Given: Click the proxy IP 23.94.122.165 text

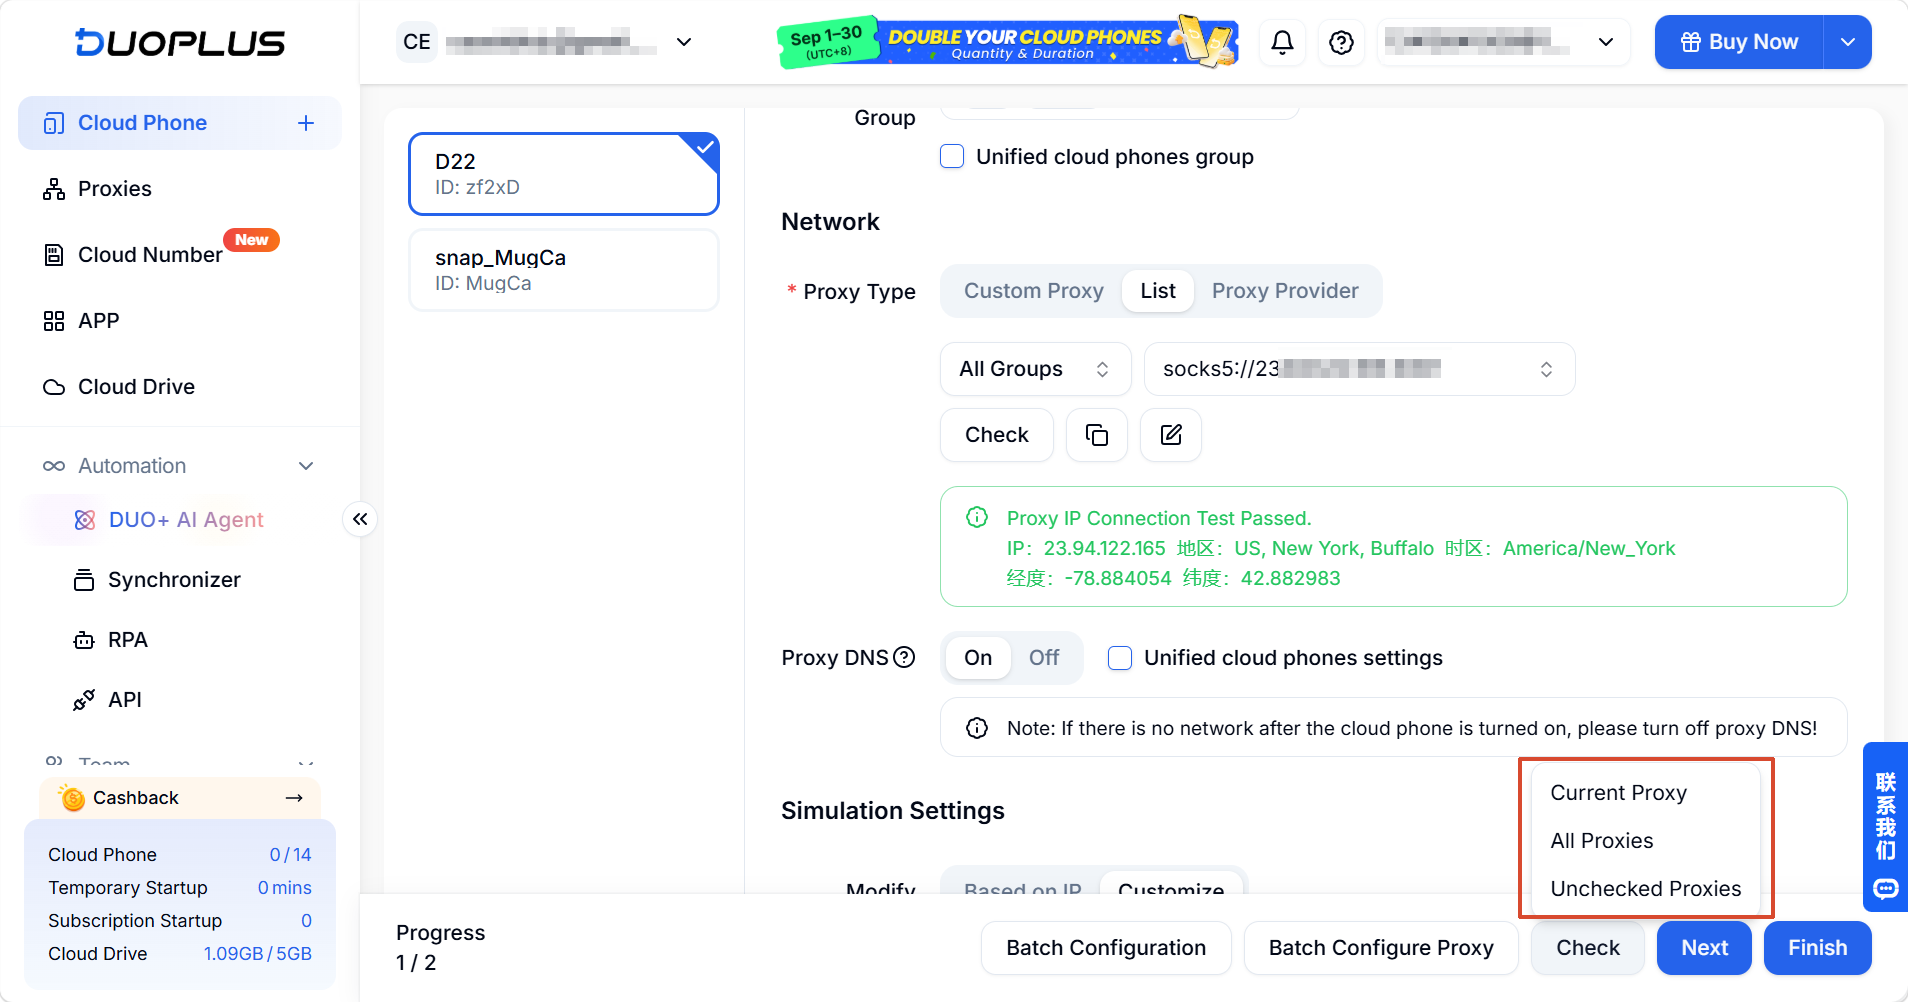Looking at the screenshot, I should 1104,549.
